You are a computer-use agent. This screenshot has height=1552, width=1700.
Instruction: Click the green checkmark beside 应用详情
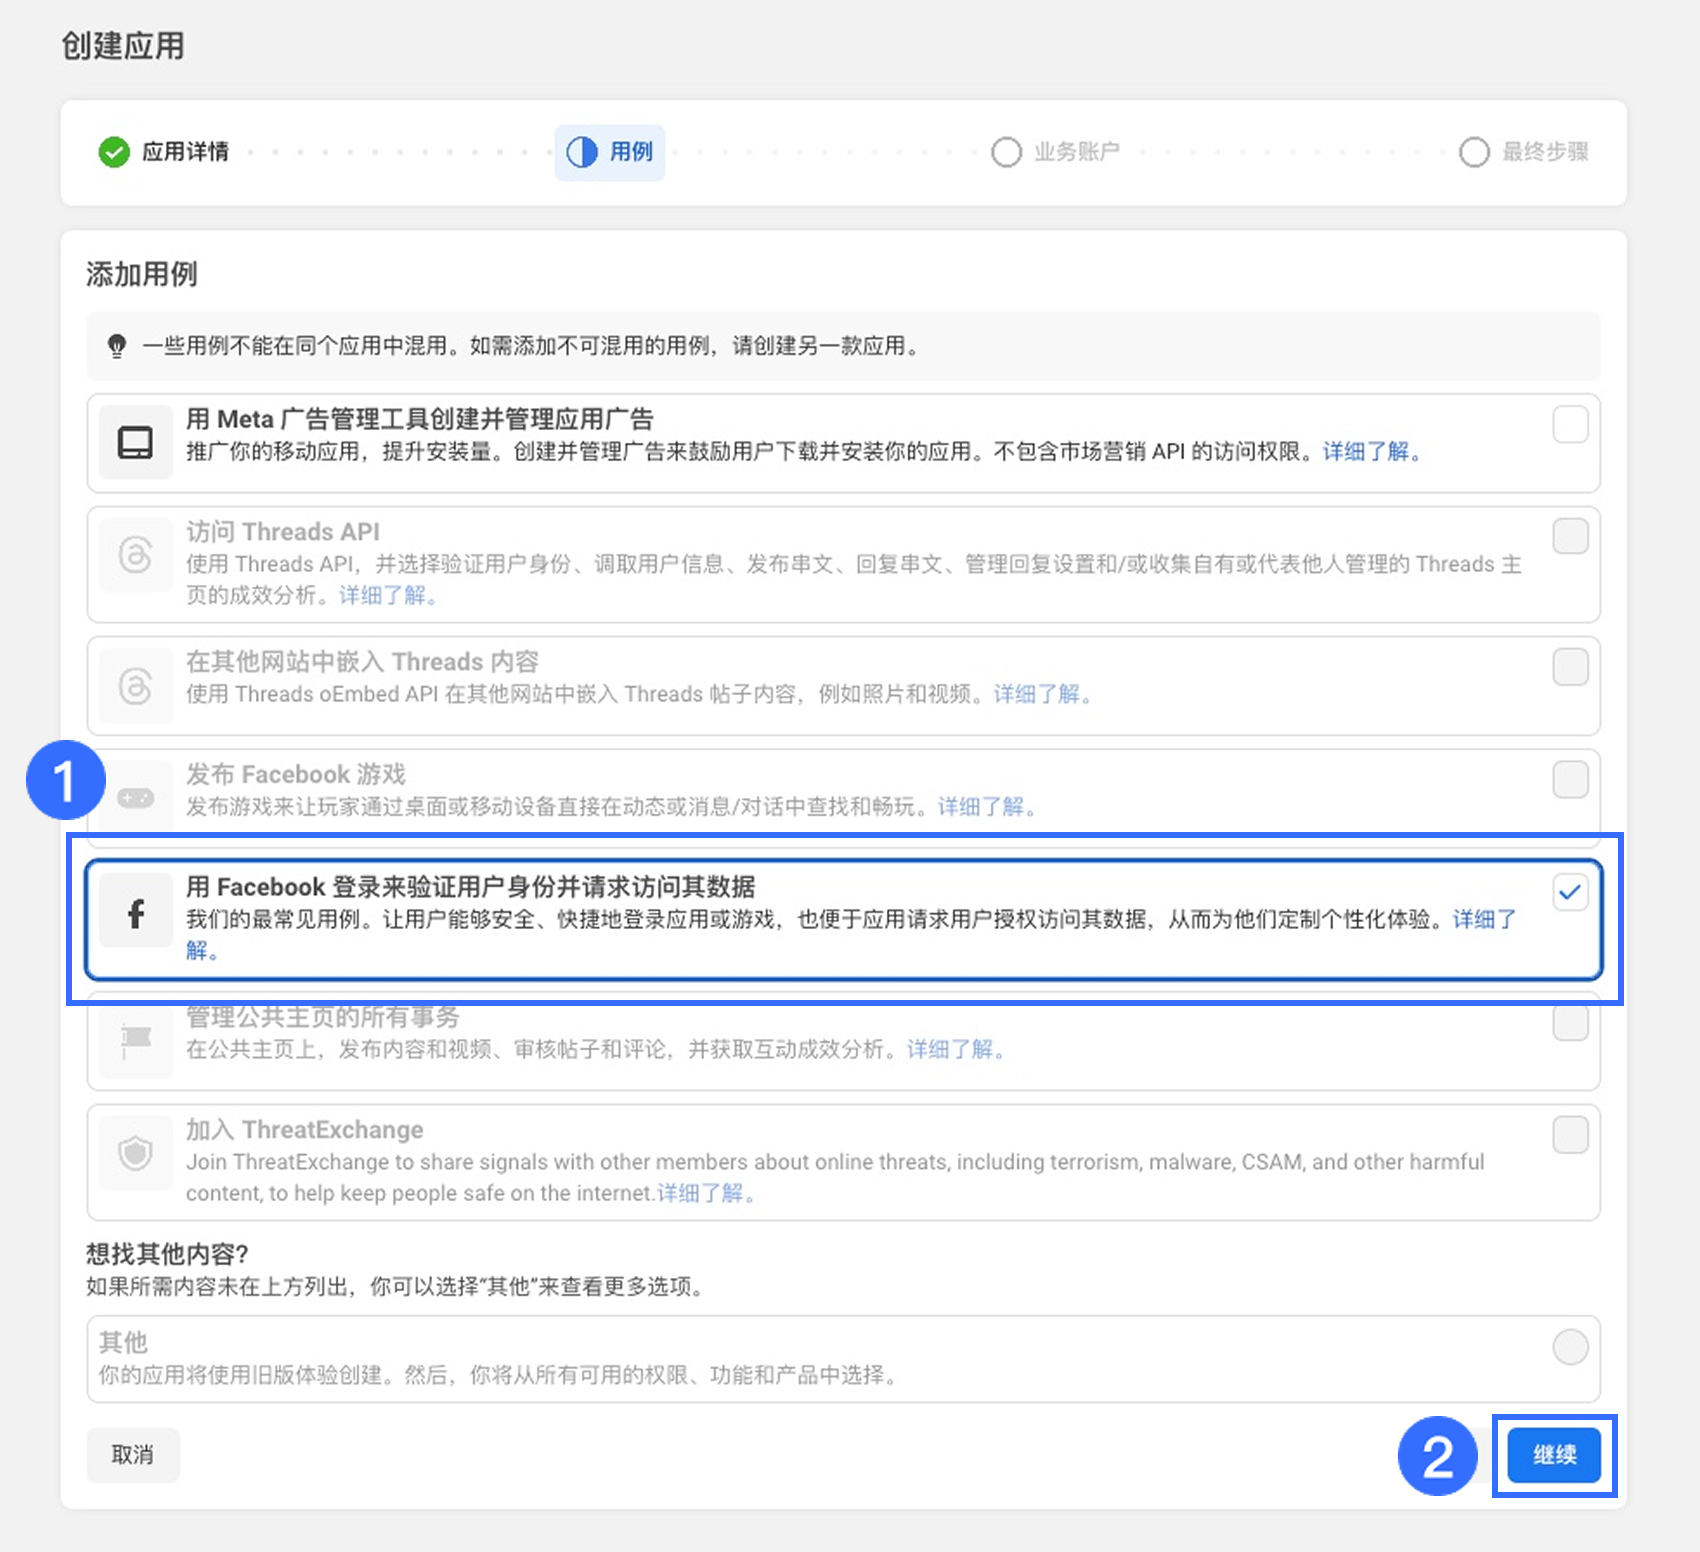(x=114, y=152)
